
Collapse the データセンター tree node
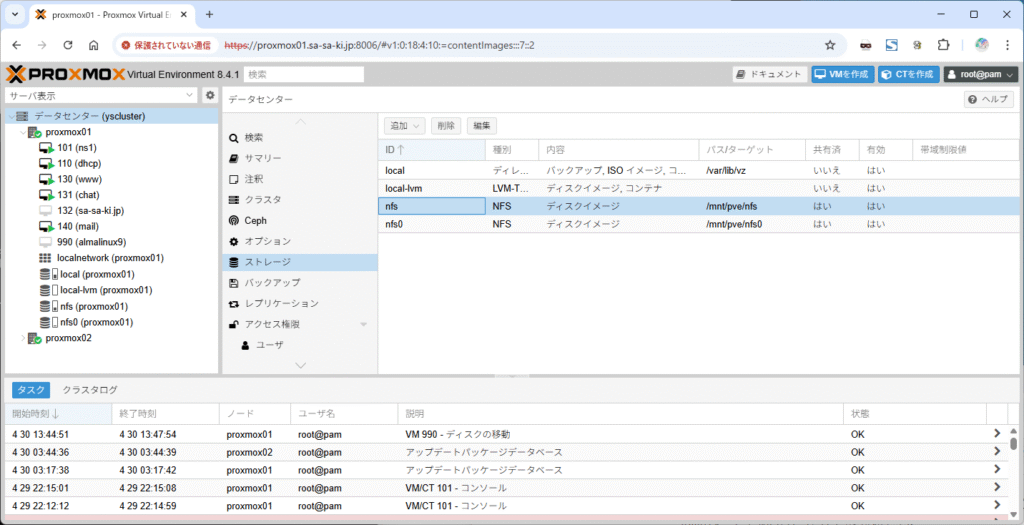[11, 116]
